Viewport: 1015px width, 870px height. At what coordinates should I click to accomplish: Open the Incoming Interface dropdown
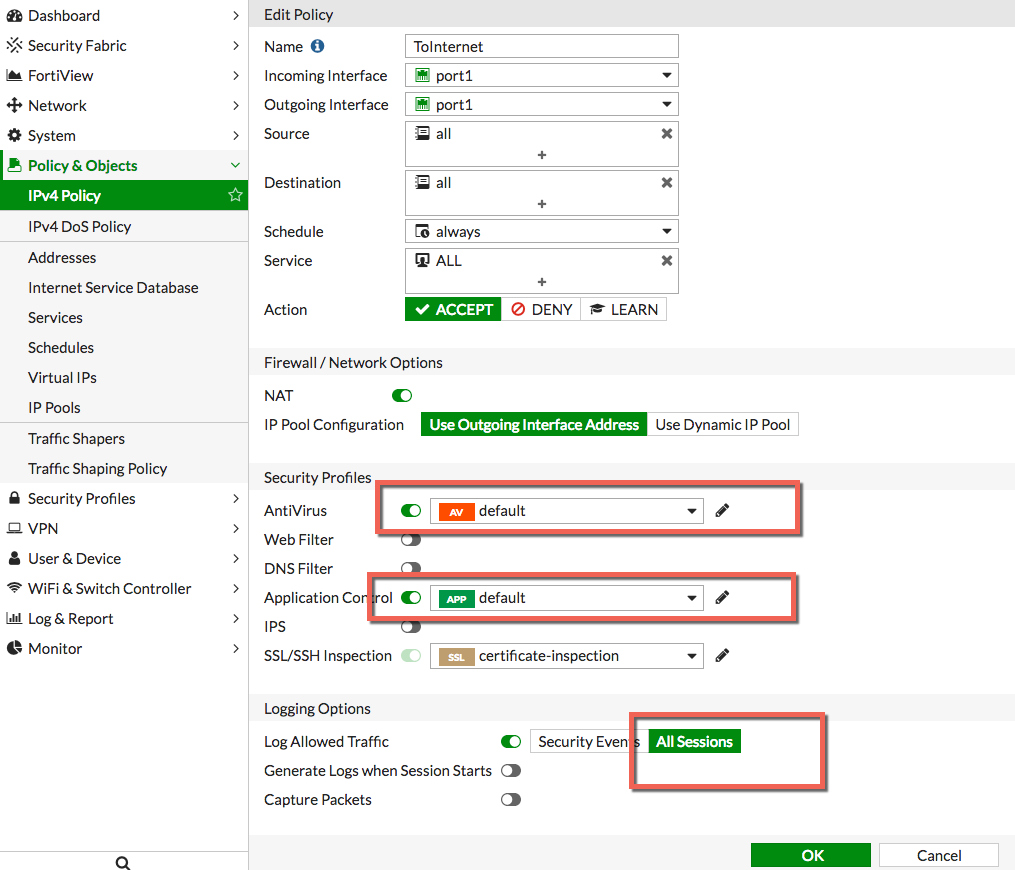tap(542, 75)
